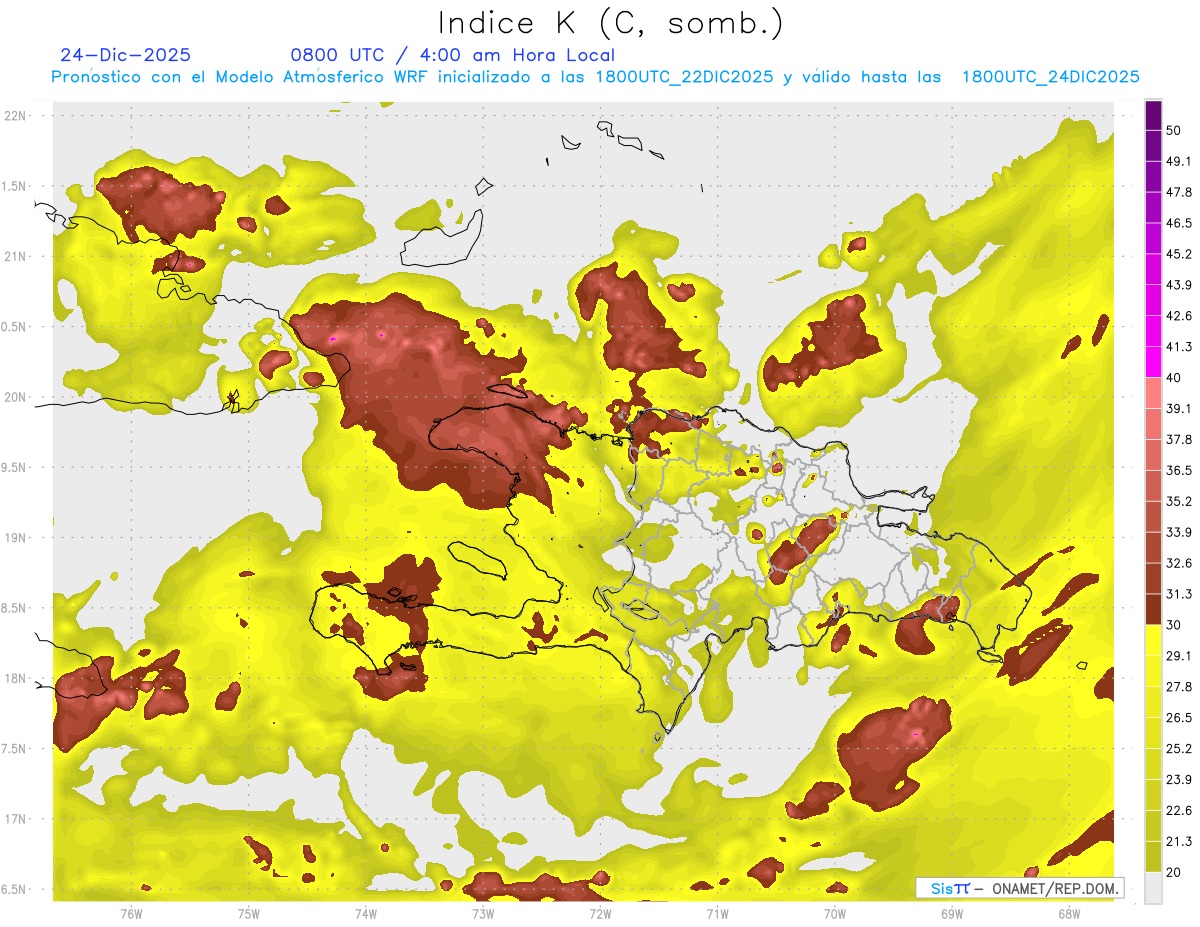
Task: Click the '71W' longitude label
Action: click(x=717, y=914)
